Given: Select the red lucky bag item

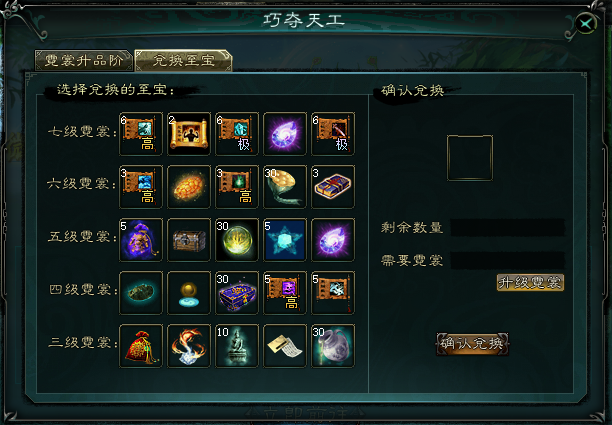Looking at the screenshot, I should coord(141,346).
